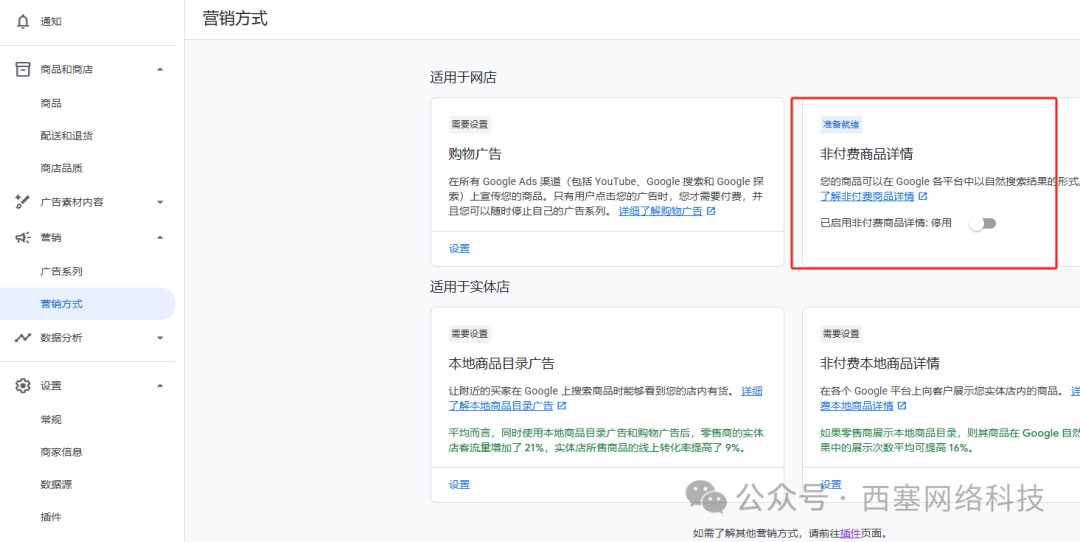1080x542 pixels.
Task: Collapse the 营销 section arrow
Action: pos(160,238)
